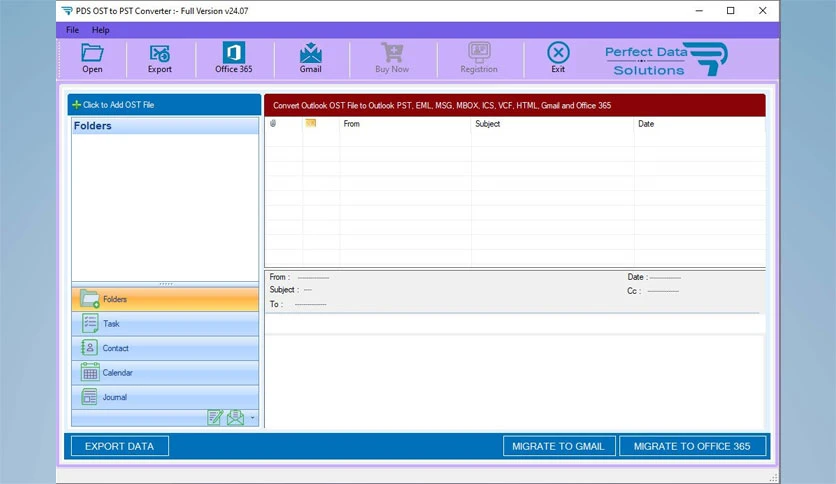Open the Help menu
This screenshot has height=484, width=836.
(100, 30)
